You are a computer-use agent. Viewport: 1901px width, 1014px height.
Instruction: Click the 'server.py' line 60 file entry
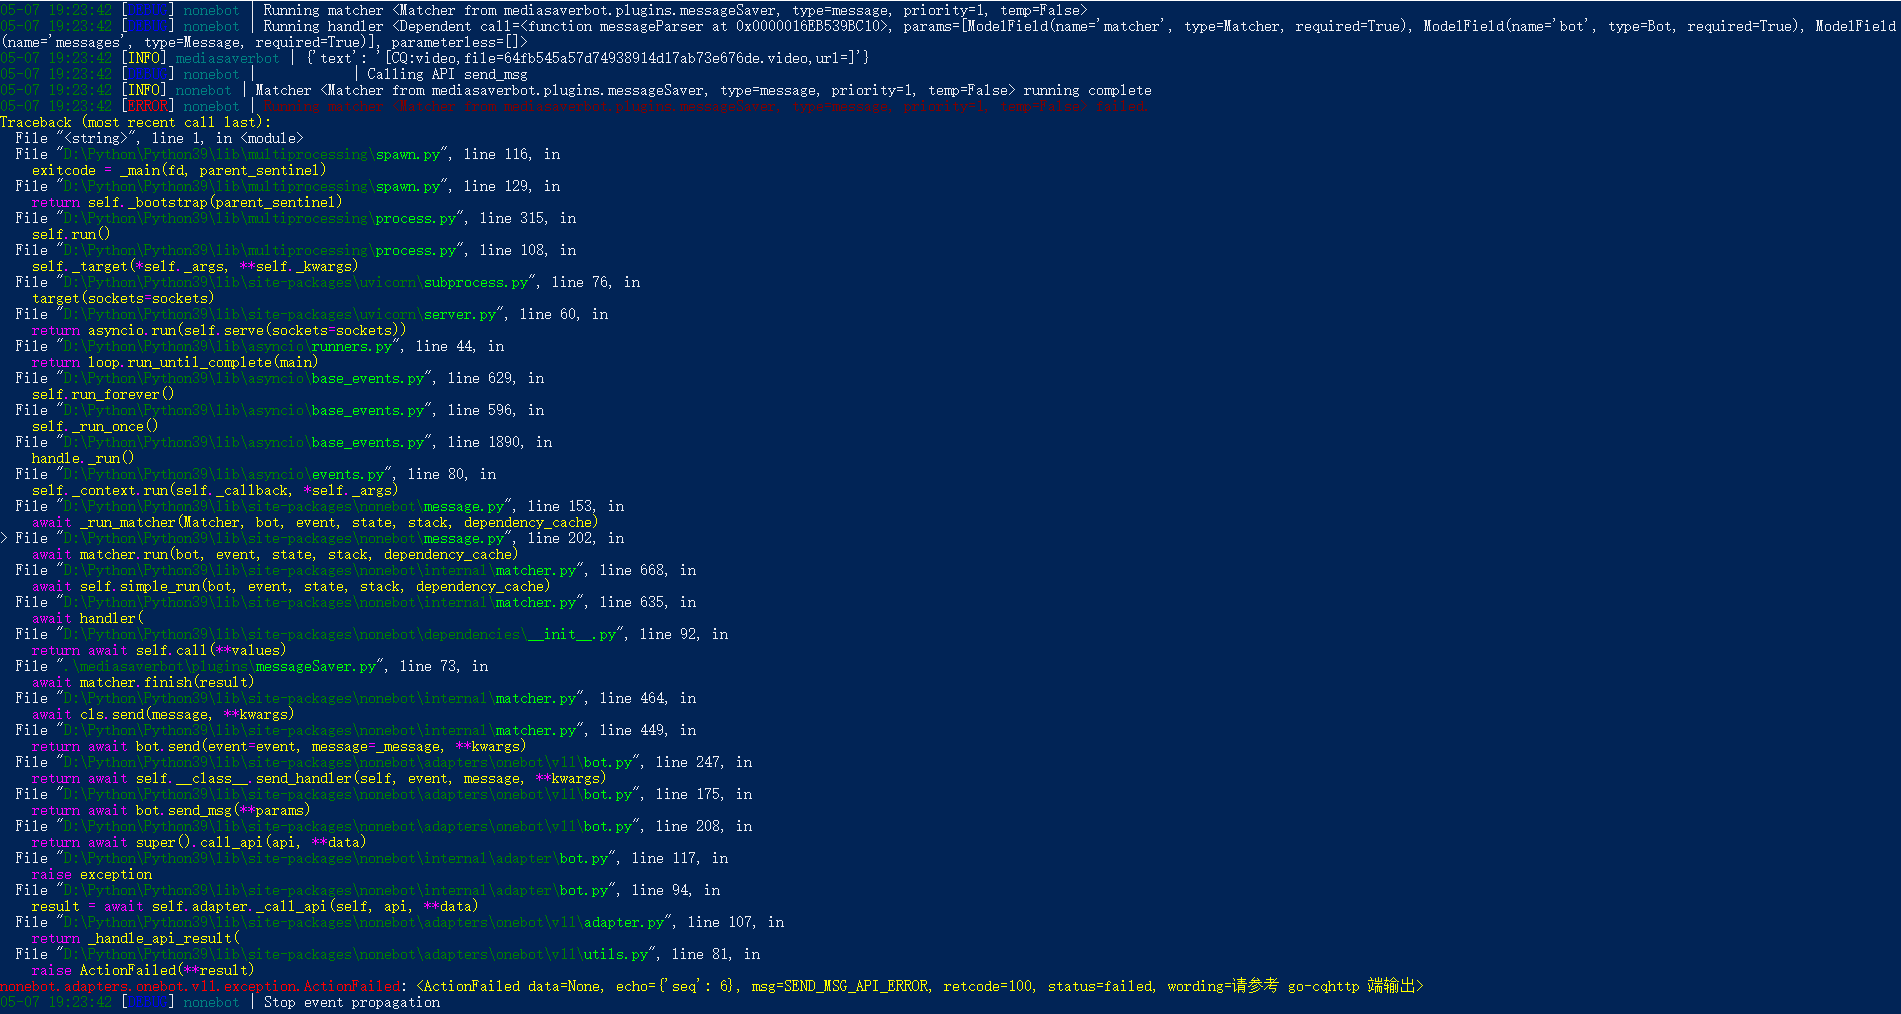click(312, 314)
